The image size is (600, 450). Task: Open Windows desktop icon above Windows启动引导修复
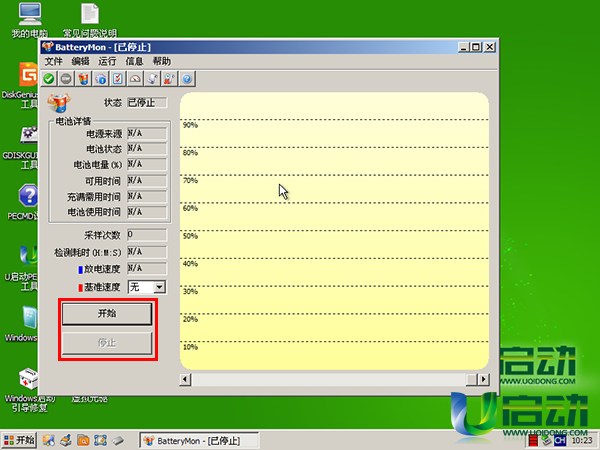29,317
